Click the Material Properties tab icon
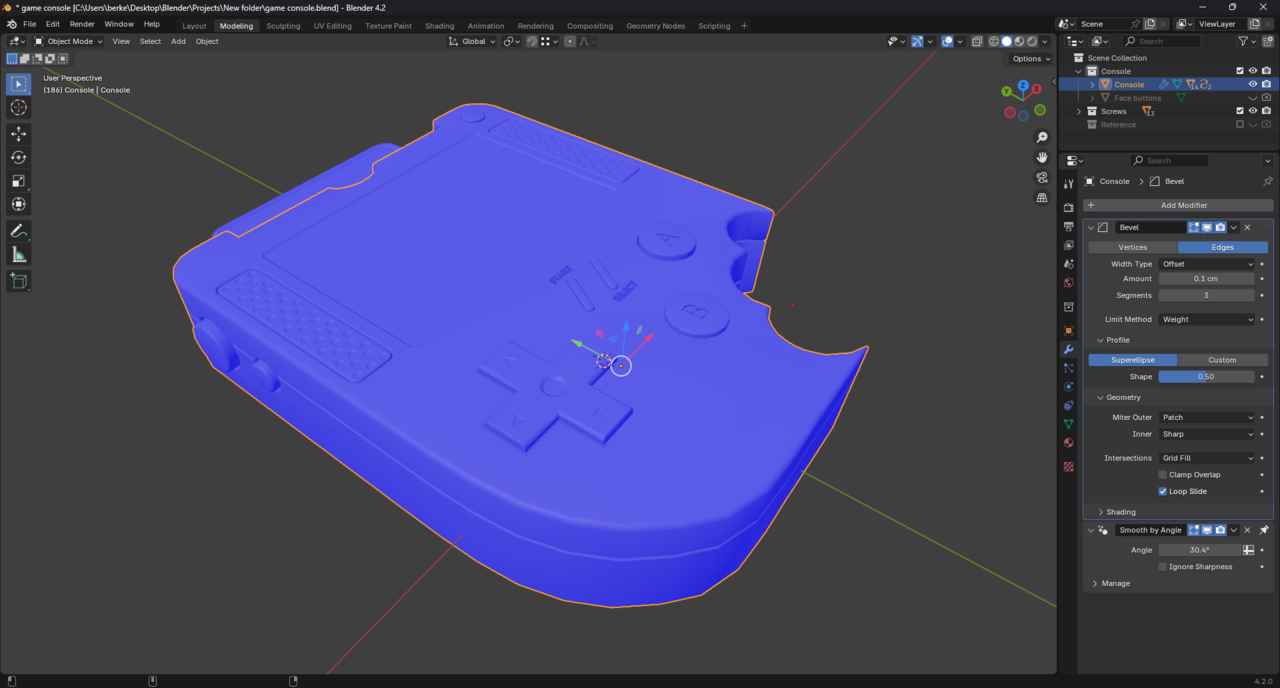Viewport: 1280px width, 688px height. tap(1067, 443)
